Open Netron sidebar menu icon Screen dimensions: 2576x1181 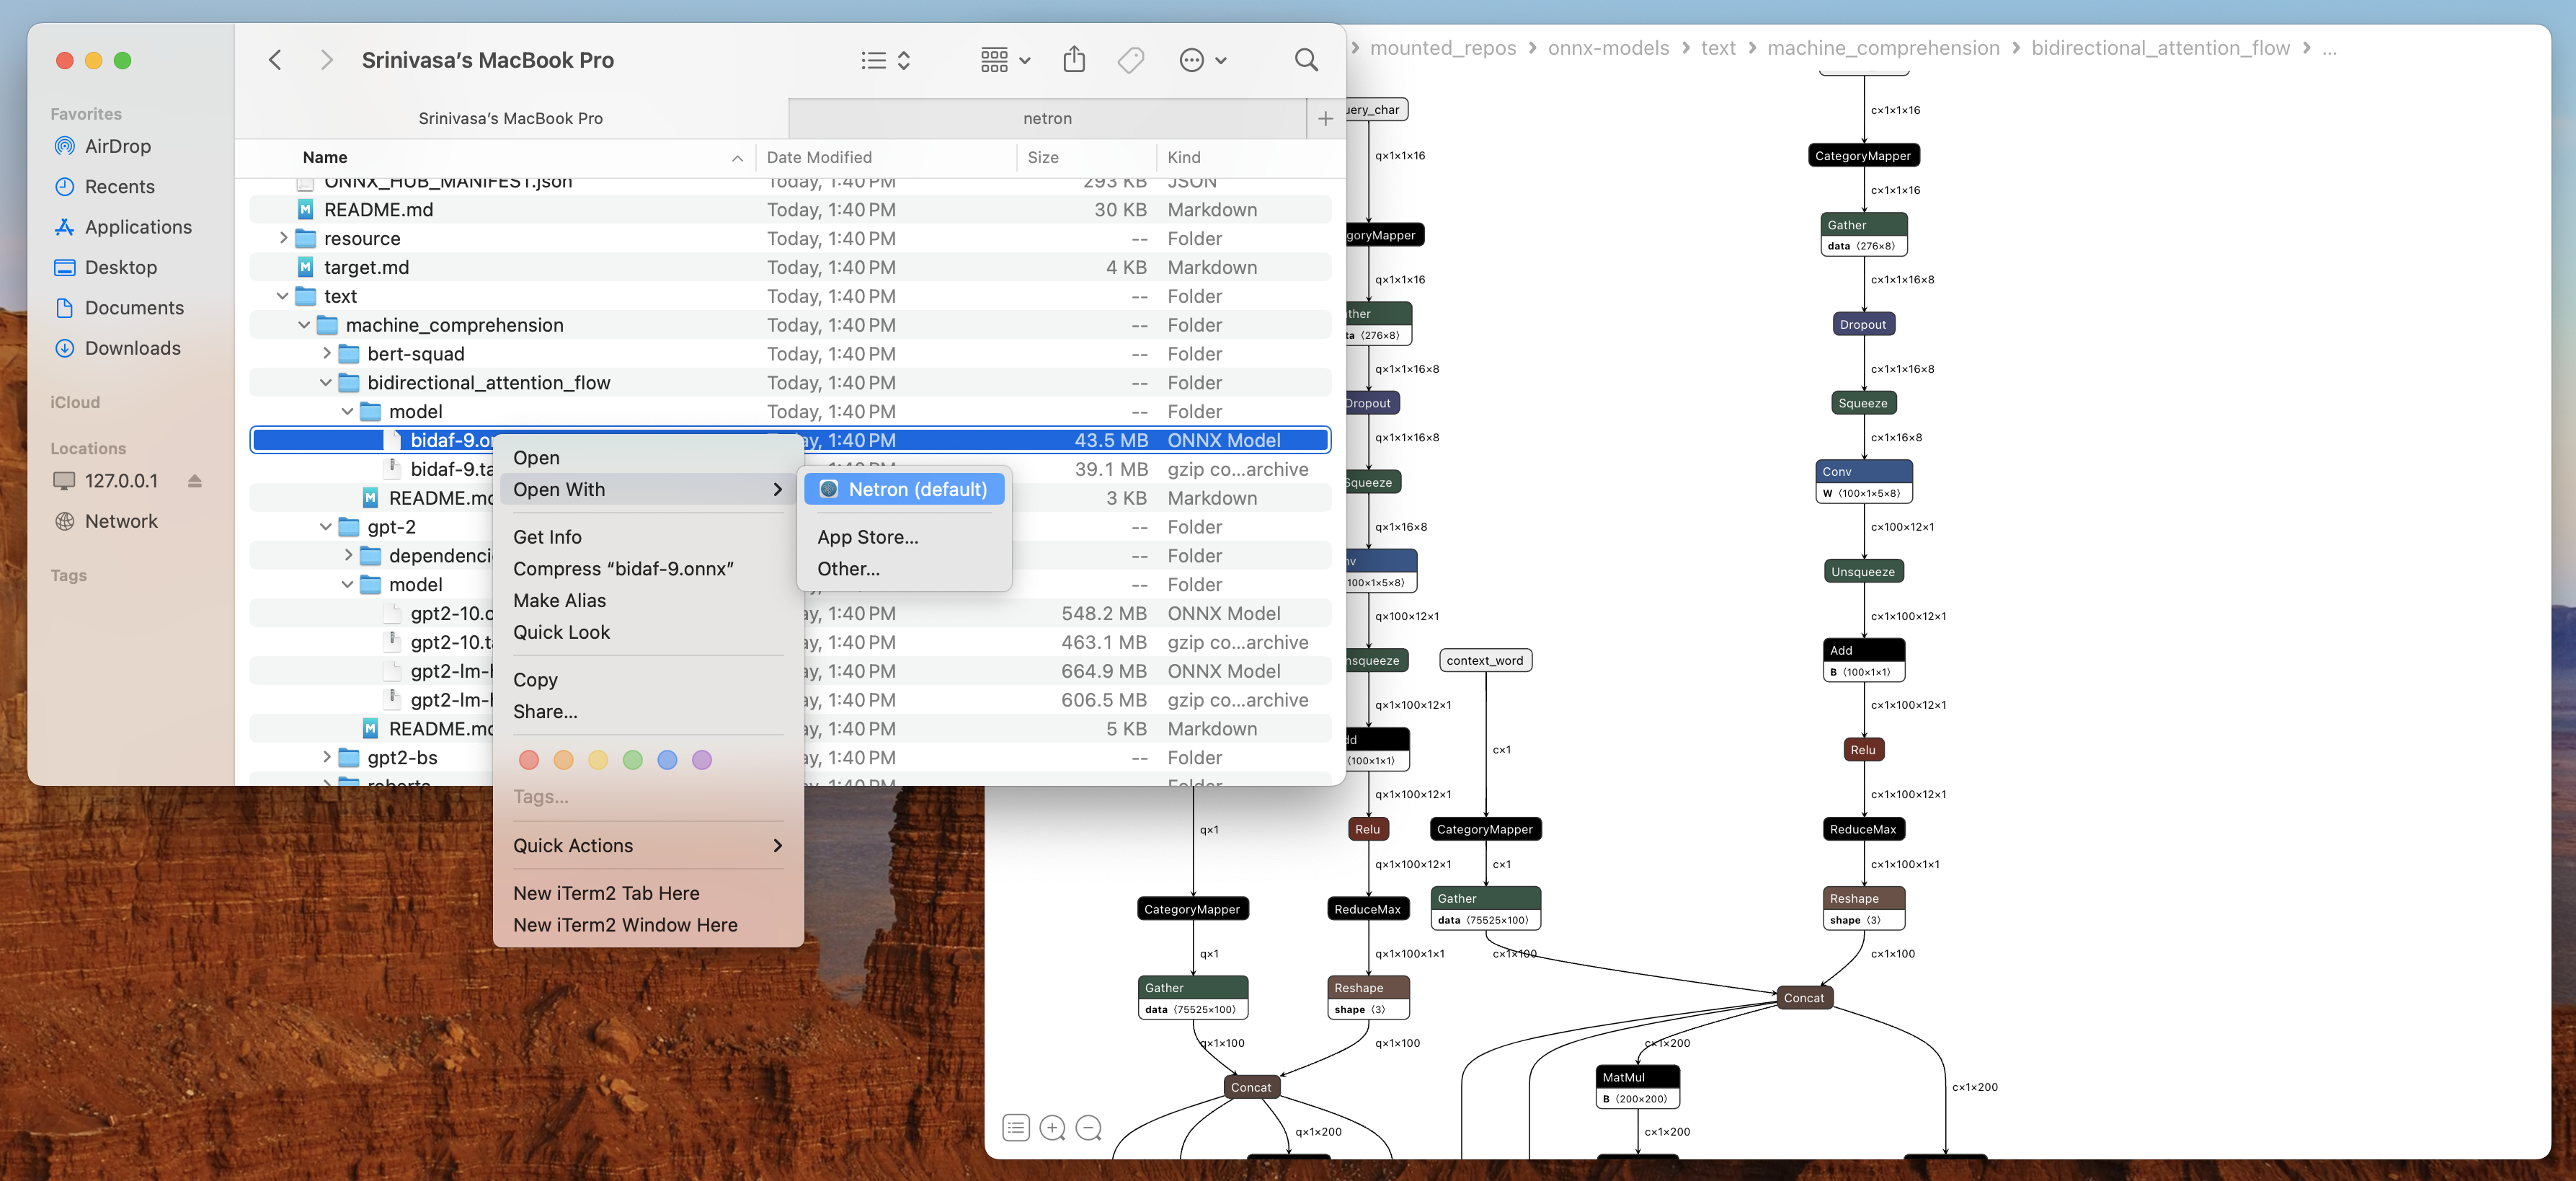(1015, 1128)
